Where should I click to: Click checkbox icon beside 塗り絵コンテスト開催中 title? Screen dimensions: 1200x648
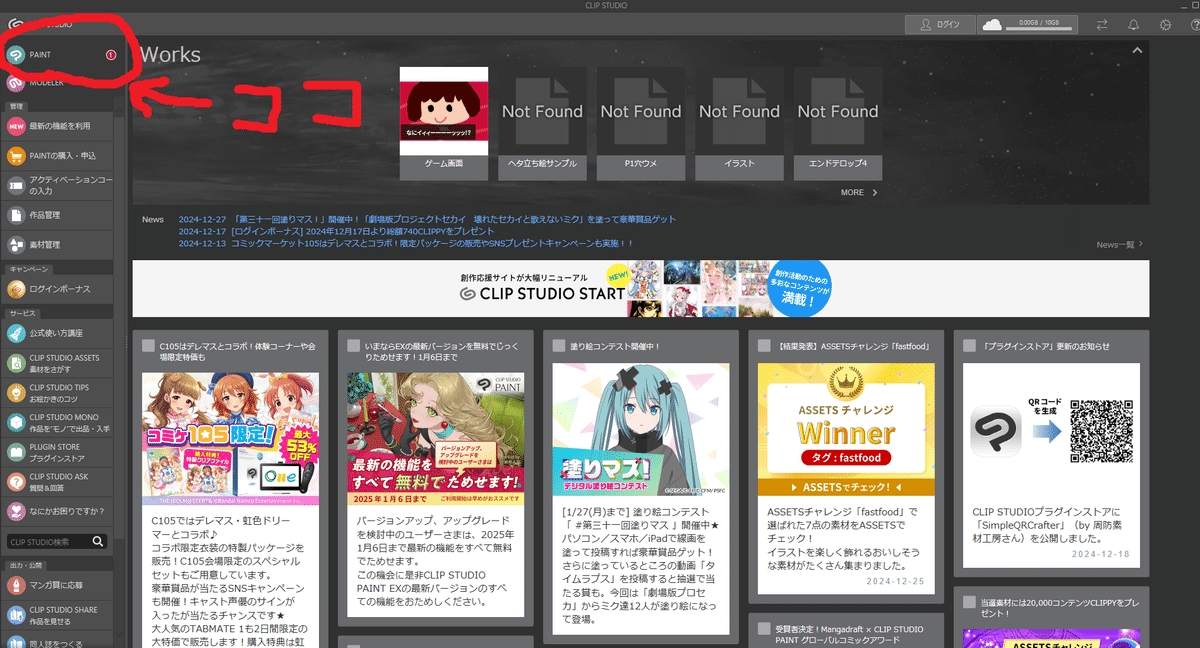[x=560, y=346]
